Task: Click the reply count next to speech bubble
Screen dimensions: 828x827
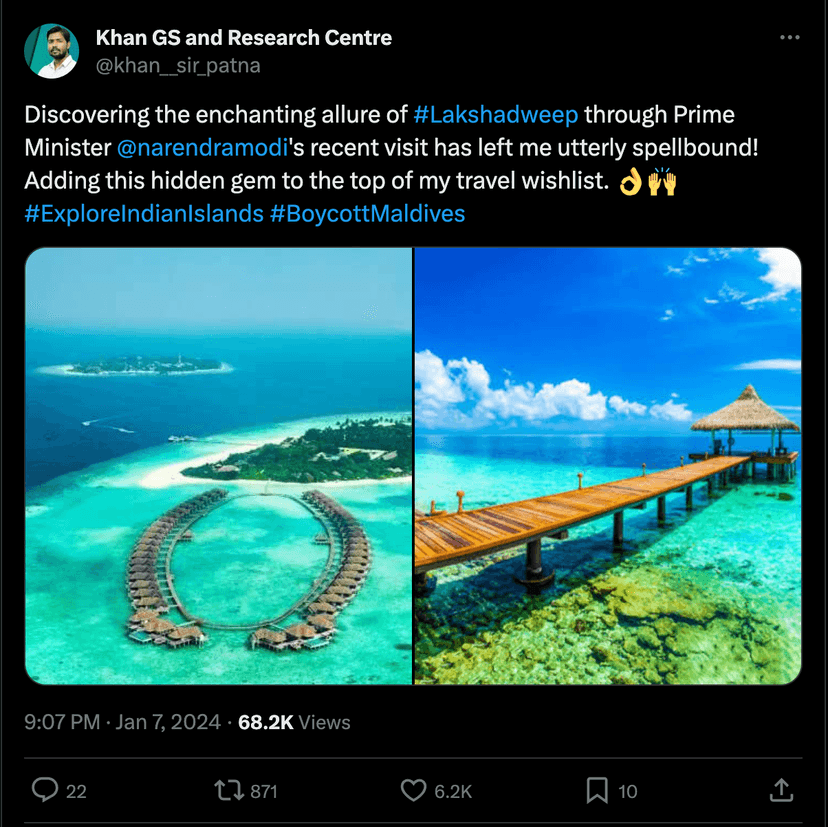Action: pyautogui.click(x=75, y=791)
